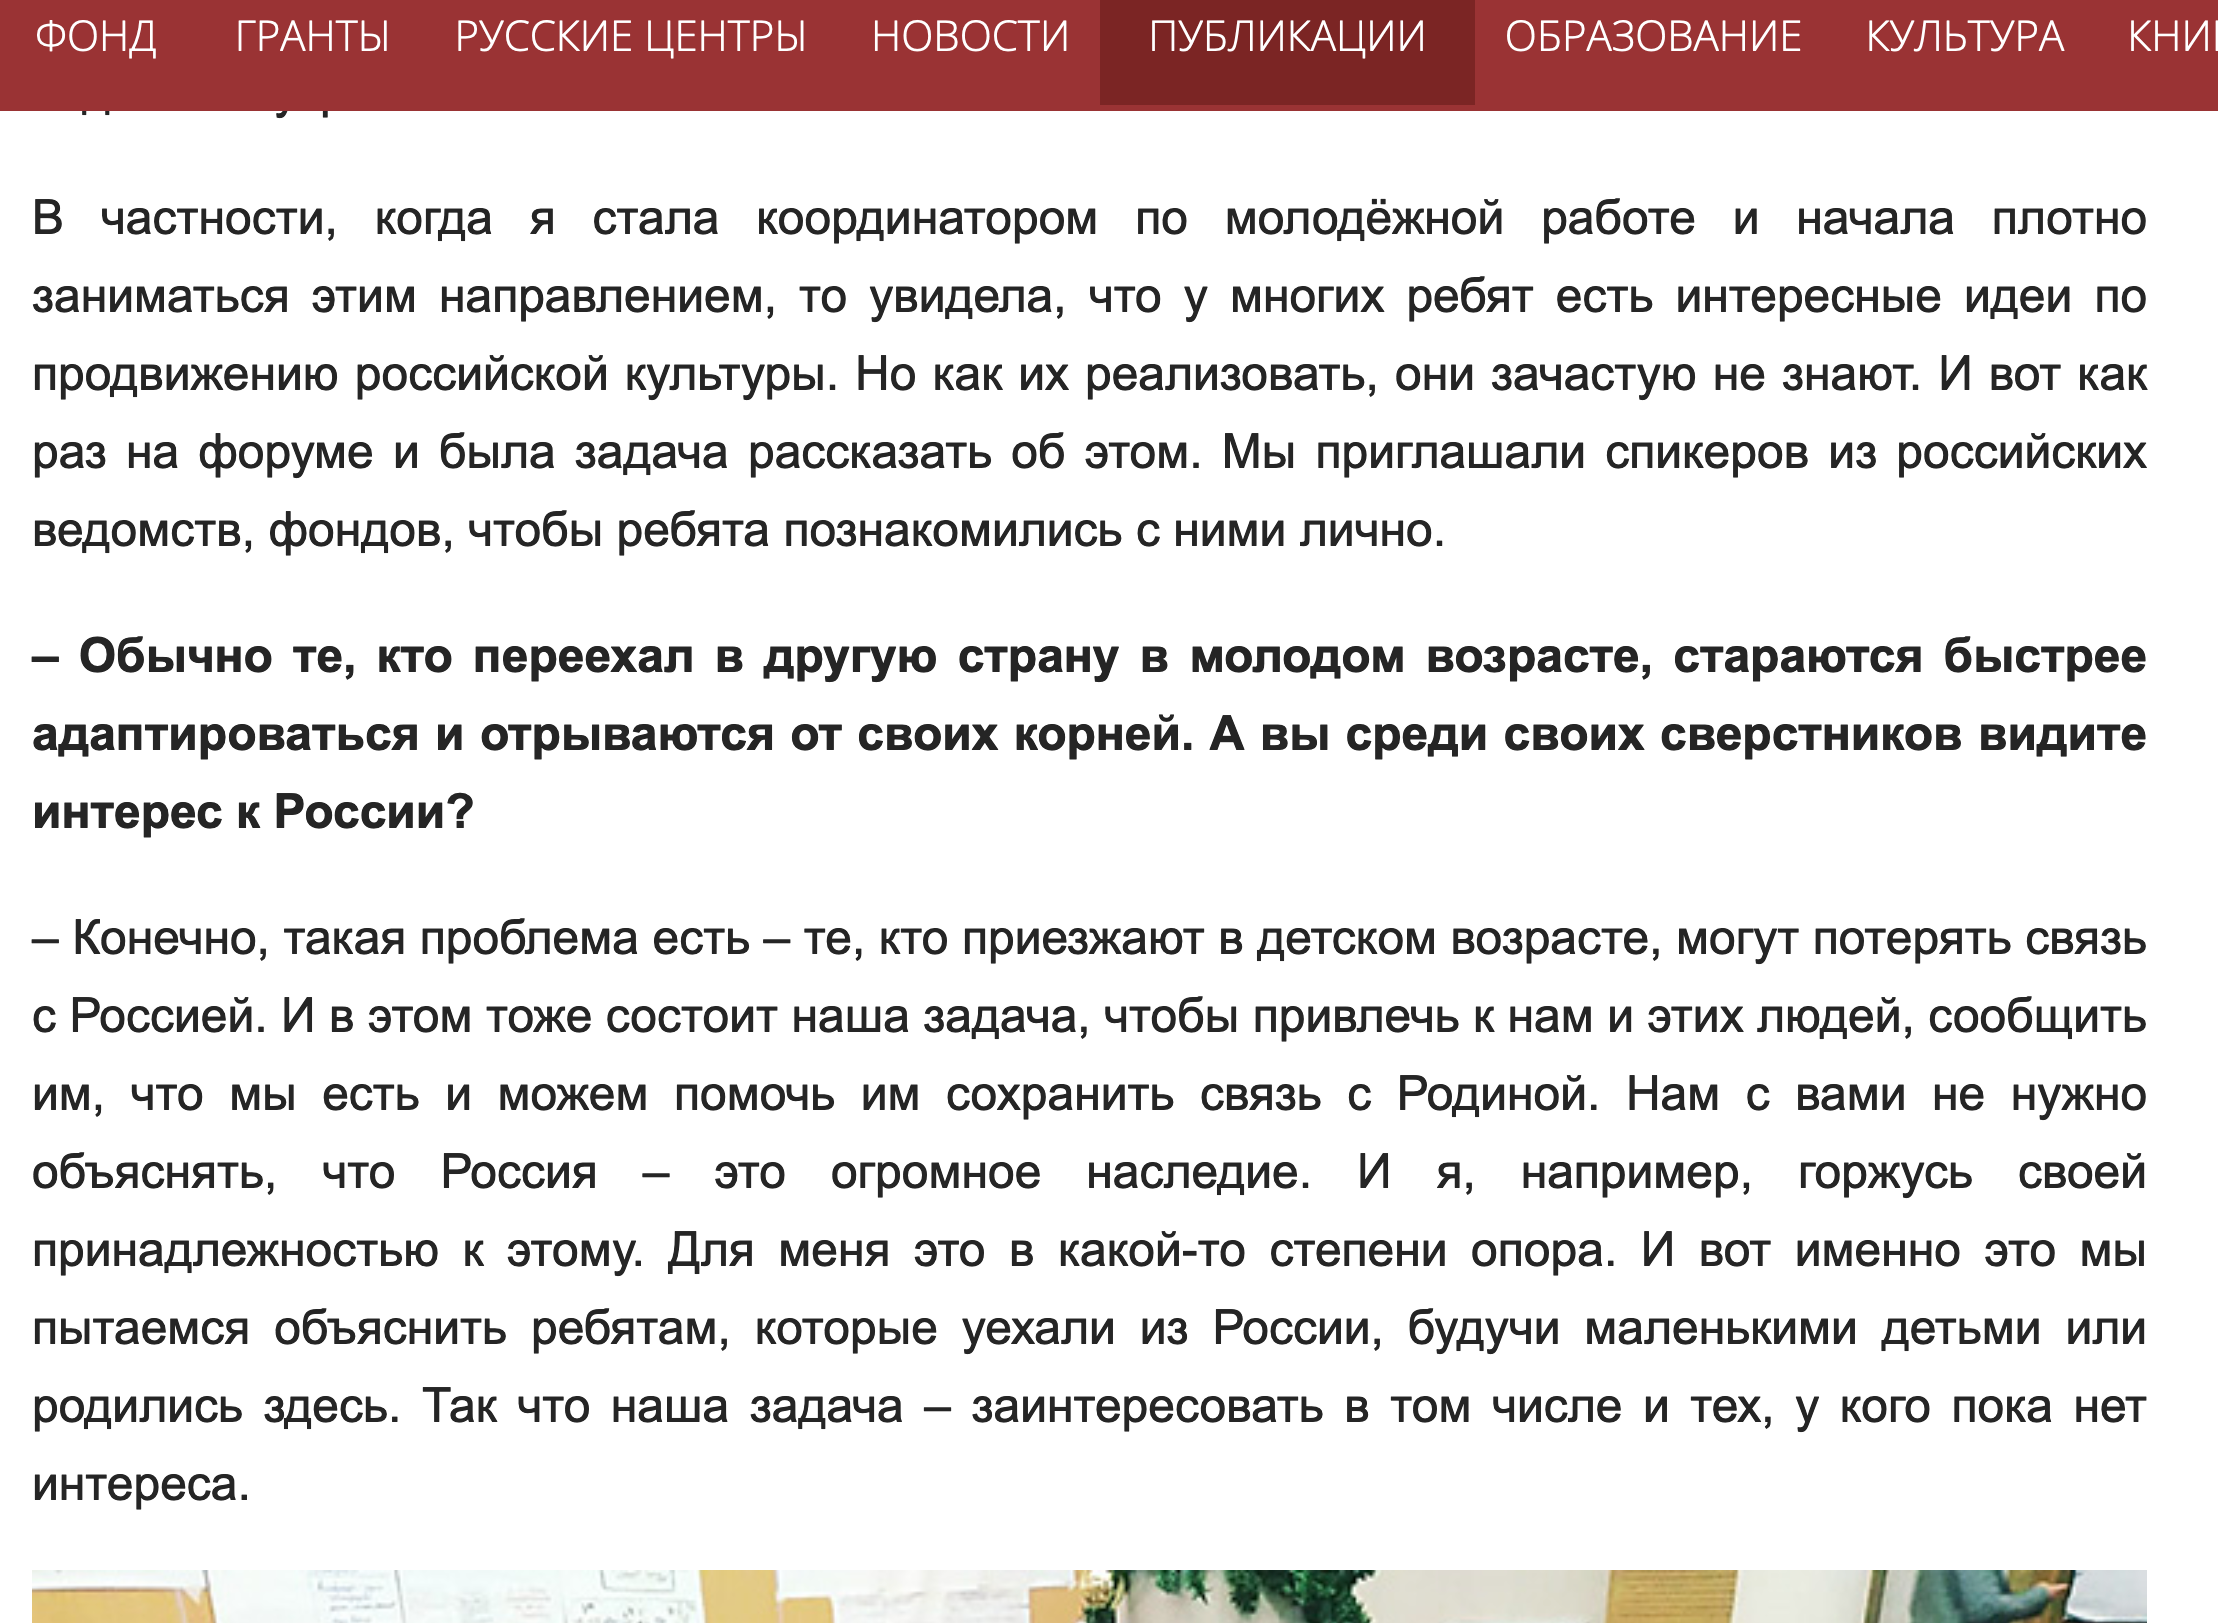Viewport: 2218px width, 1623px height.
Task: Click the word 'Родиной' in the answer
Action: tap(1497, 1094)
